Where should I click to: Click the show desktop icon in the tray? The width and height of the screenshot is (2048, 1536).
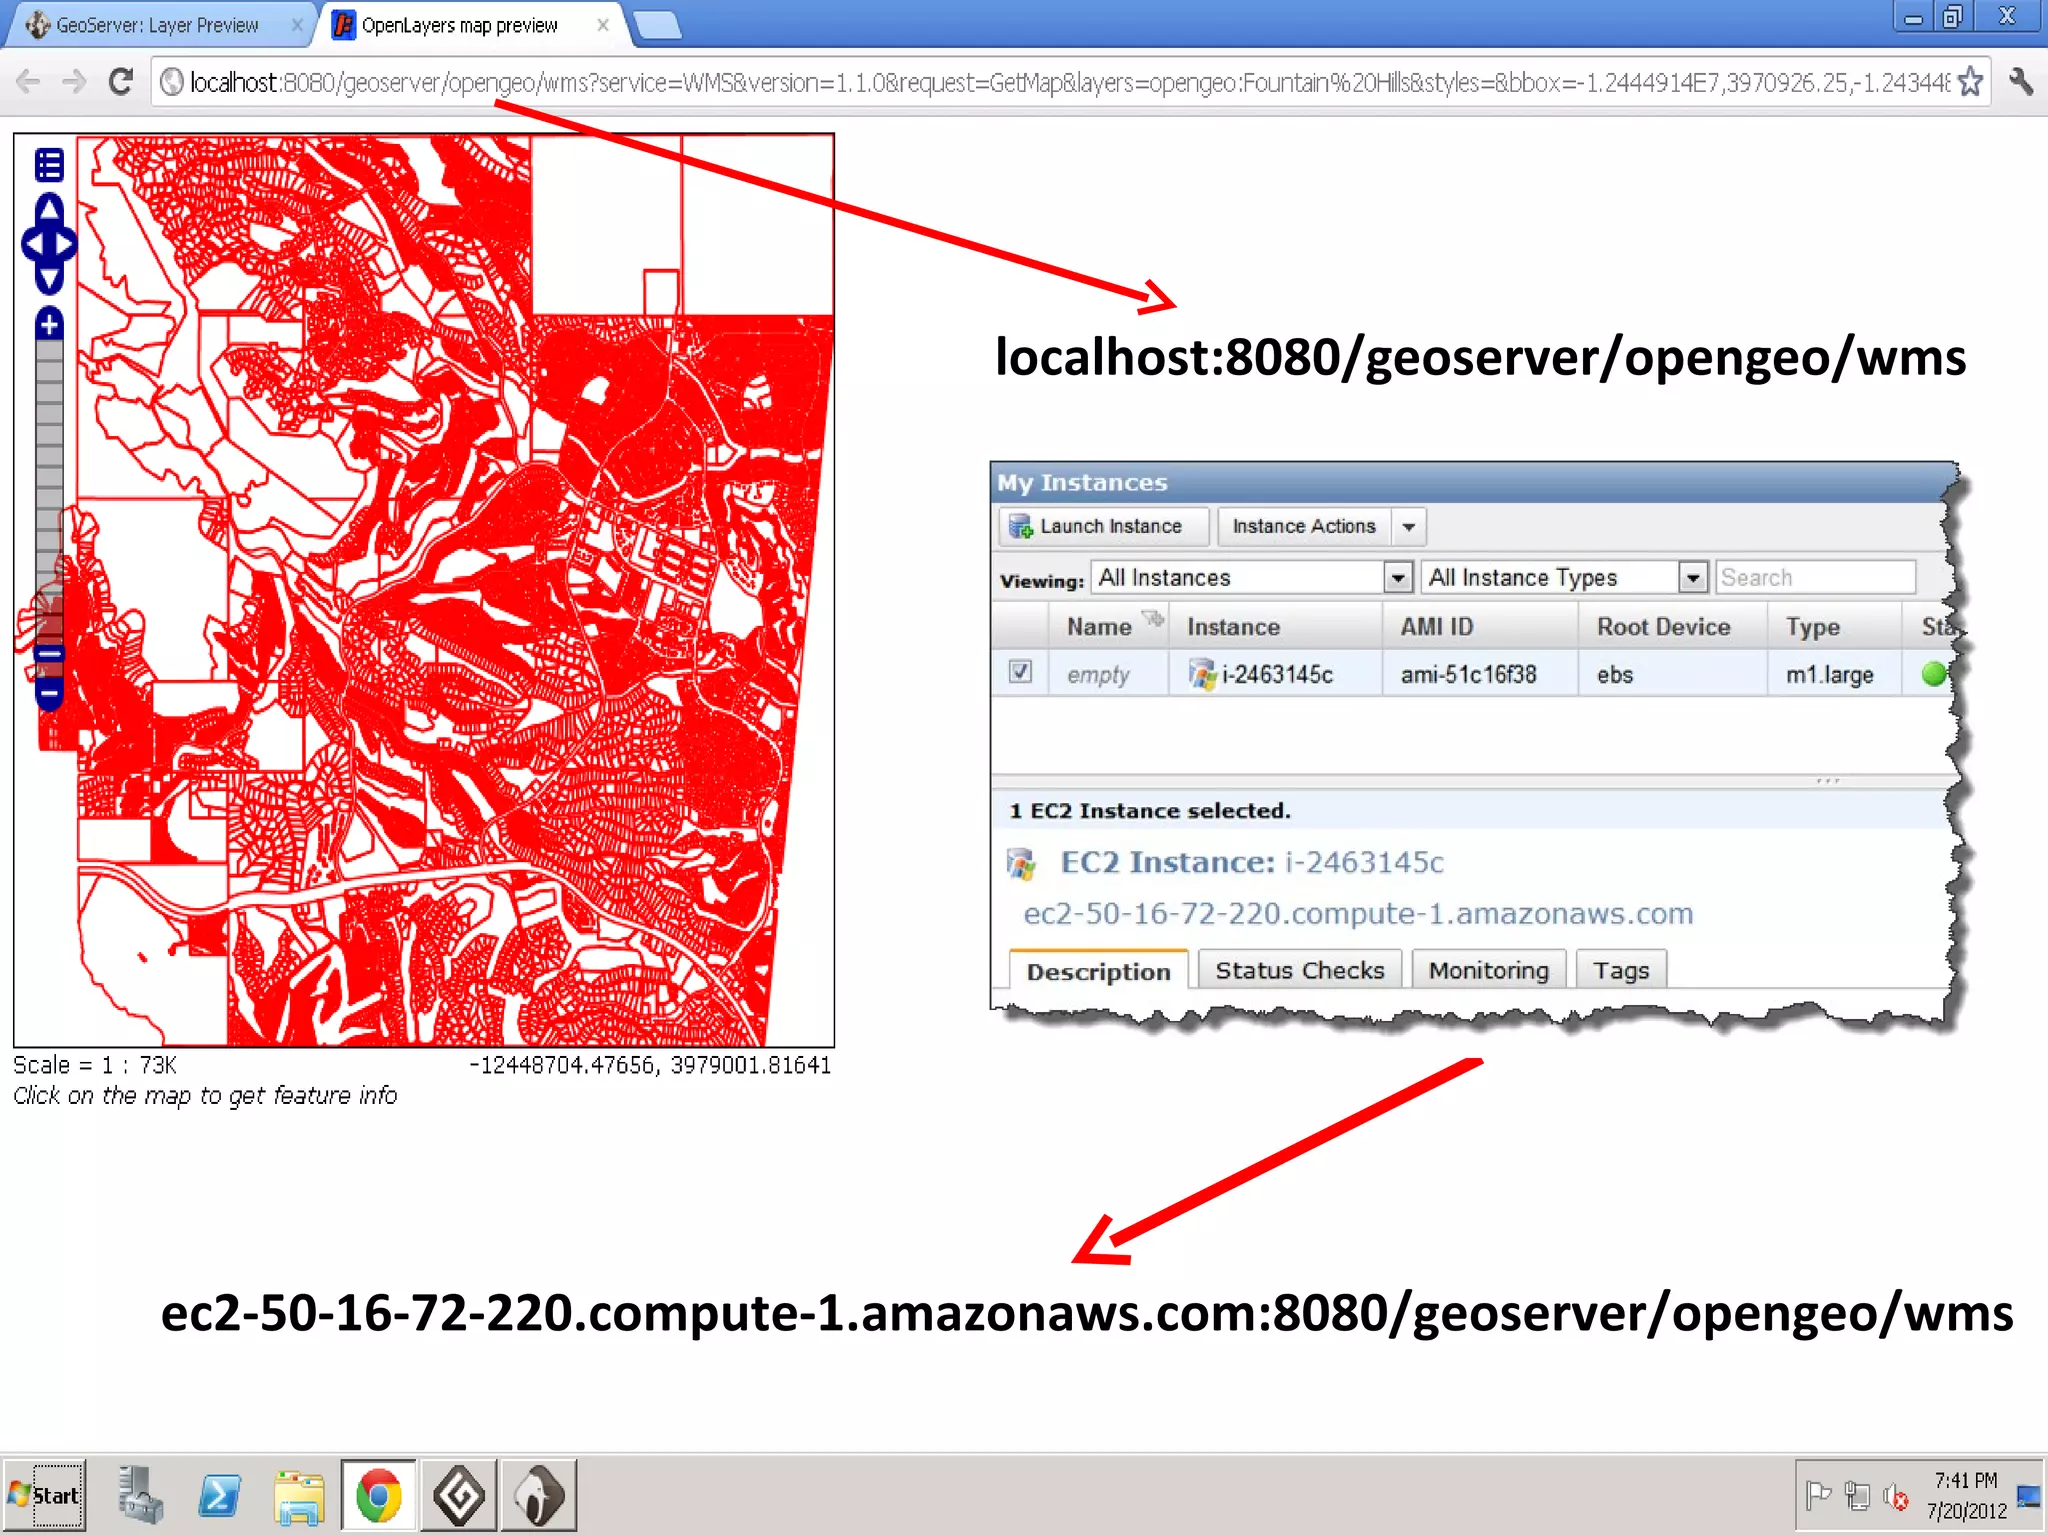2029,1496
